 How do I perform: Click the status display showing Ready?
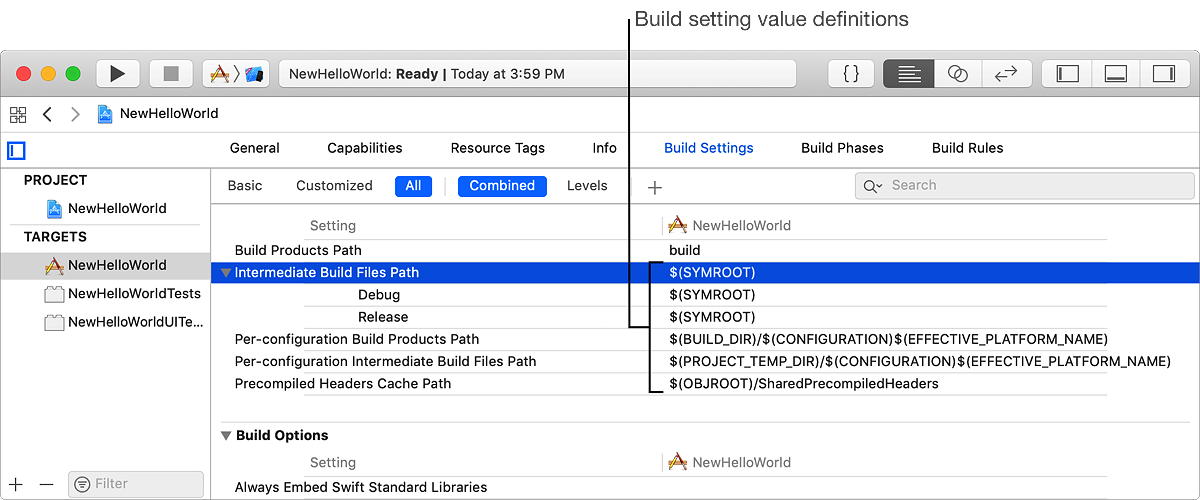click(x=537, y=74)
